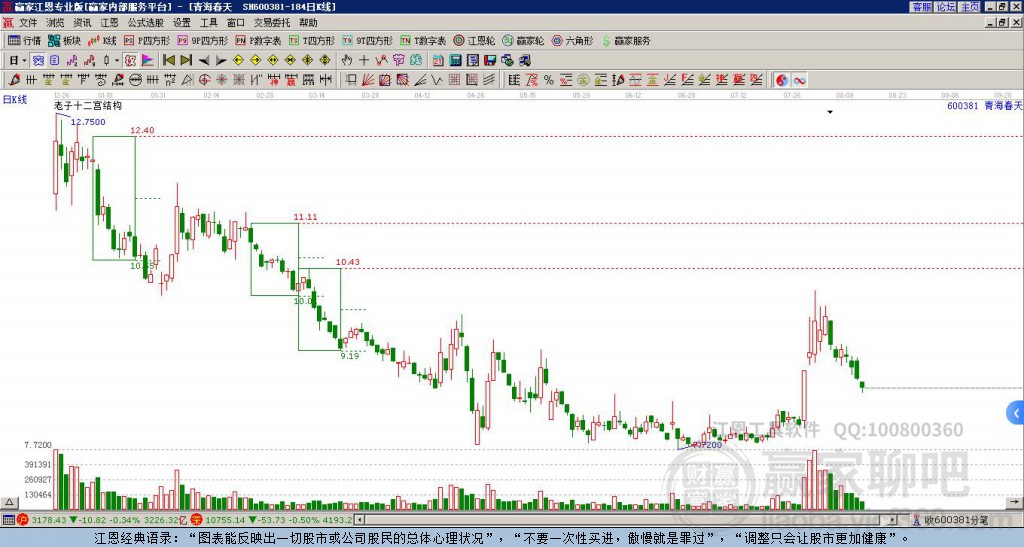Screen dimensions: 1024x548
Task: Click the gold 金 circle icon
Action: (583, 80)
